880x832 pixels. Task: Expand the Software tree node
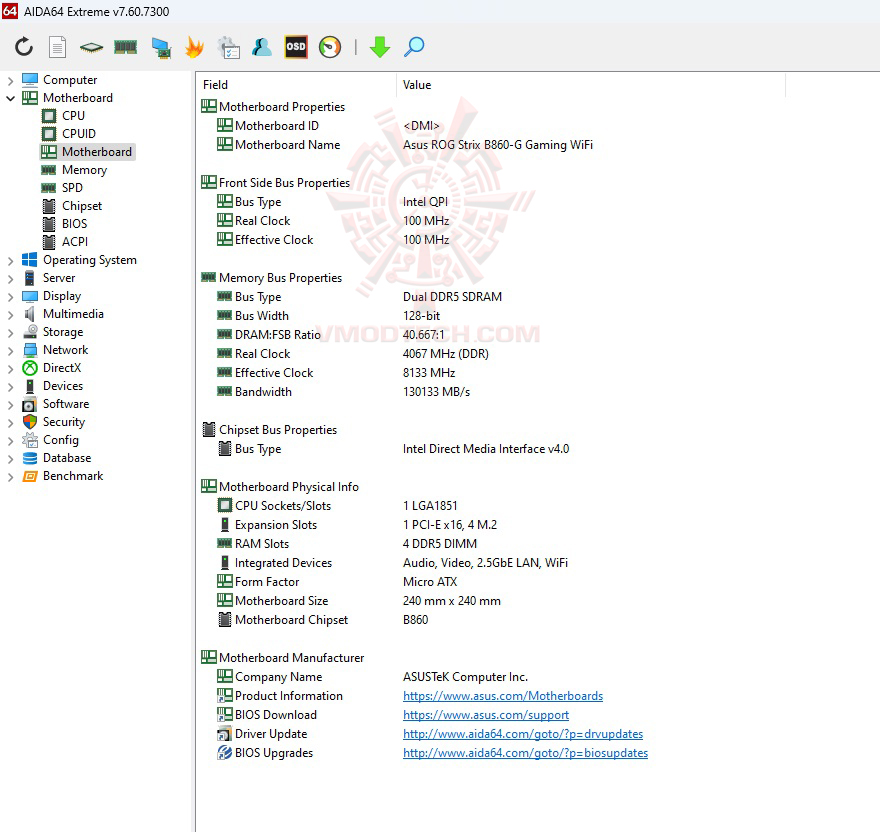[x=10, y=404]
